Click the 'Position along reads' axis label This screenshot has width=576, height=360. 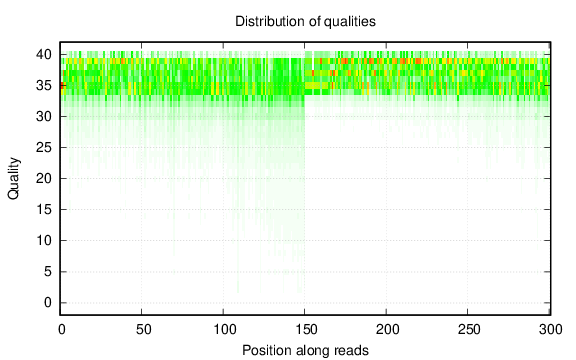pos(305,350)
